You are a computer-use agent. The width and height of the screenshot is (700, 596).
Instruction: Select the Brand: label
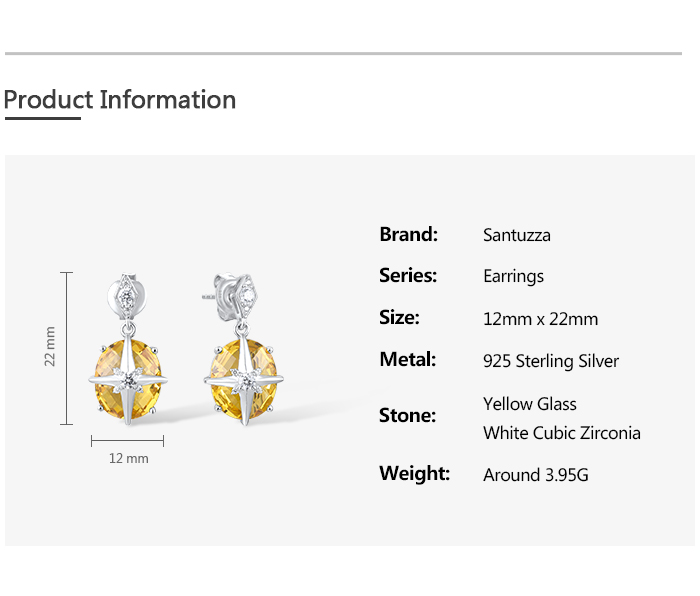click(x=408, y=235)
